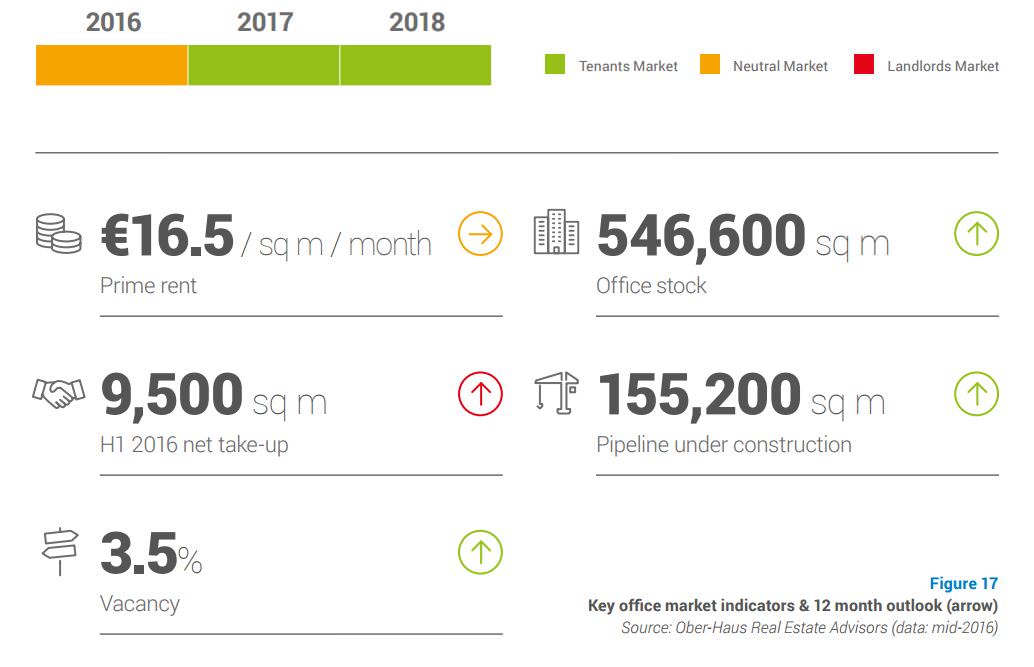Select the green 2018 timeline bar segment

tap(415, 65)
